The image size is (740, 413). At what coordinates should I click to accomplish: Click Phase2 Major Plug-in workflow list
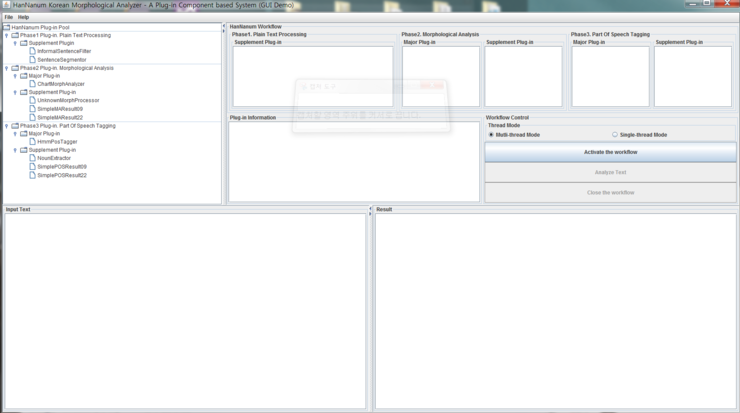point(441,76)
